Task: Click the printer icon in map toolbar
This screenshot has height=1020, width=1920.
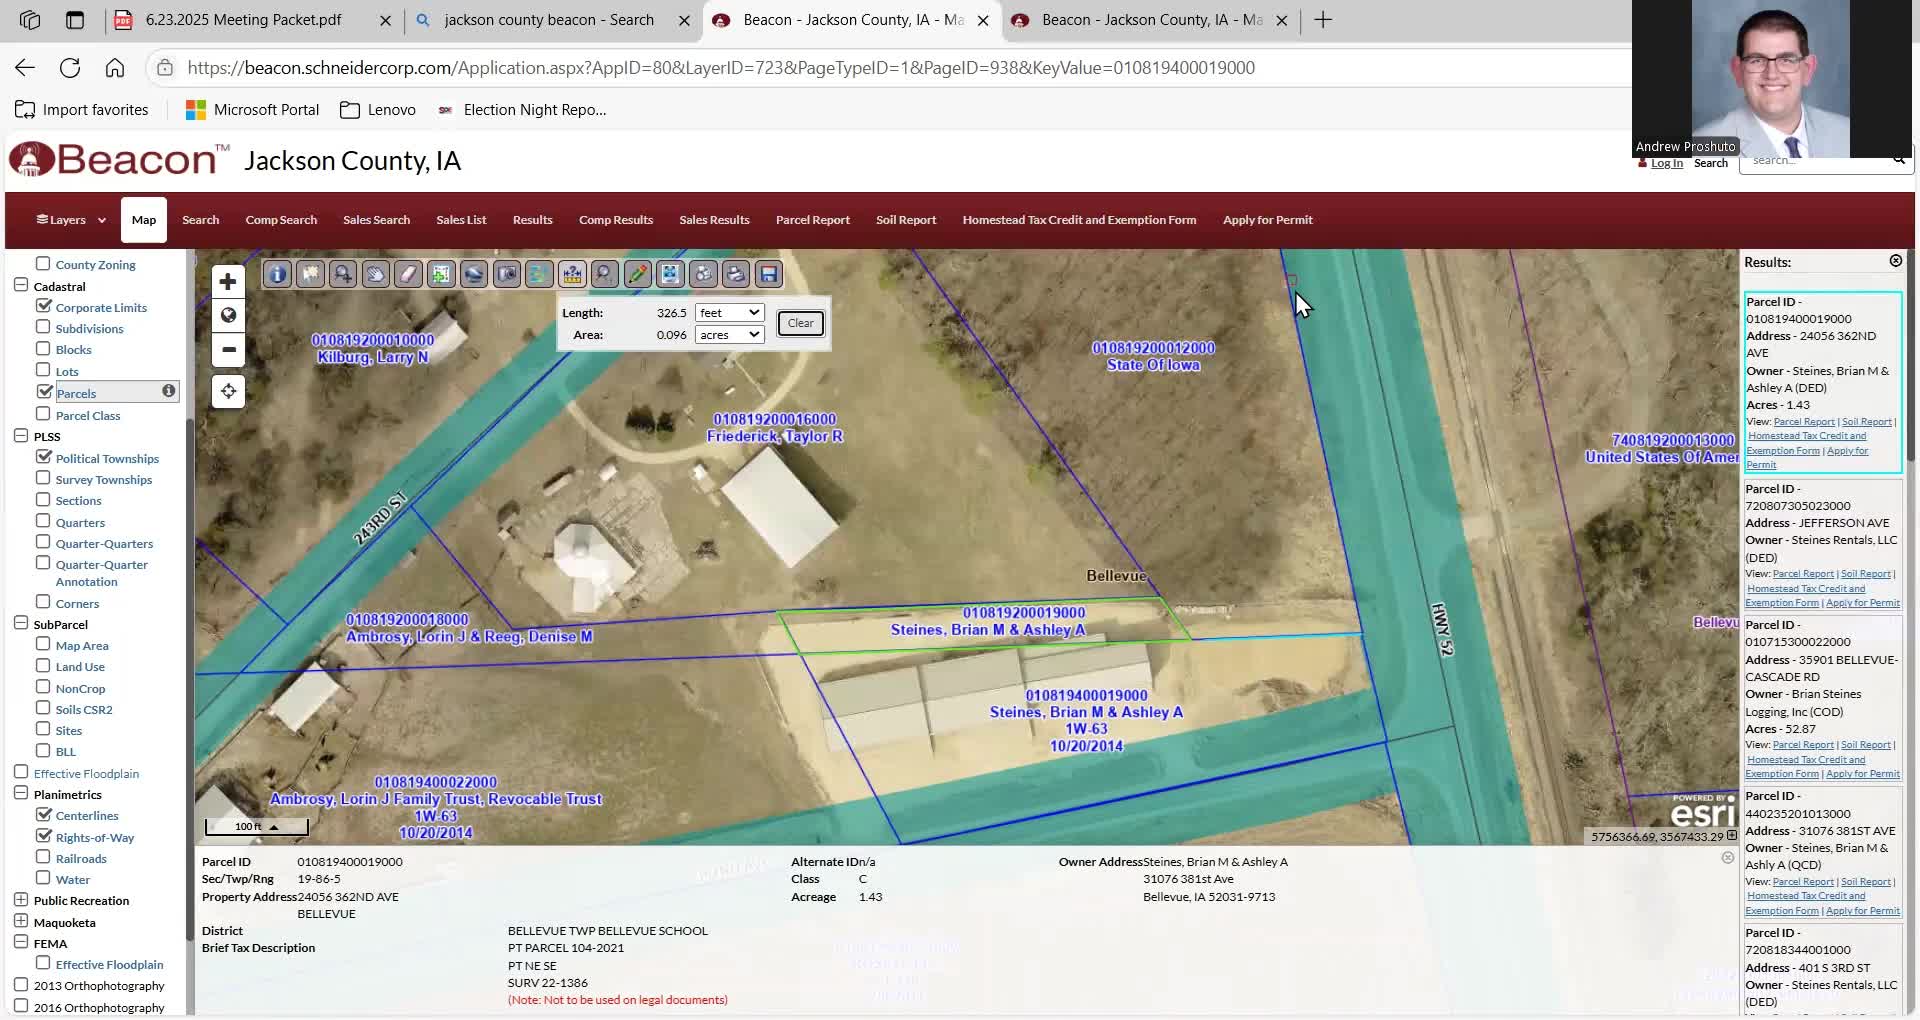Action: pos(736,274)
